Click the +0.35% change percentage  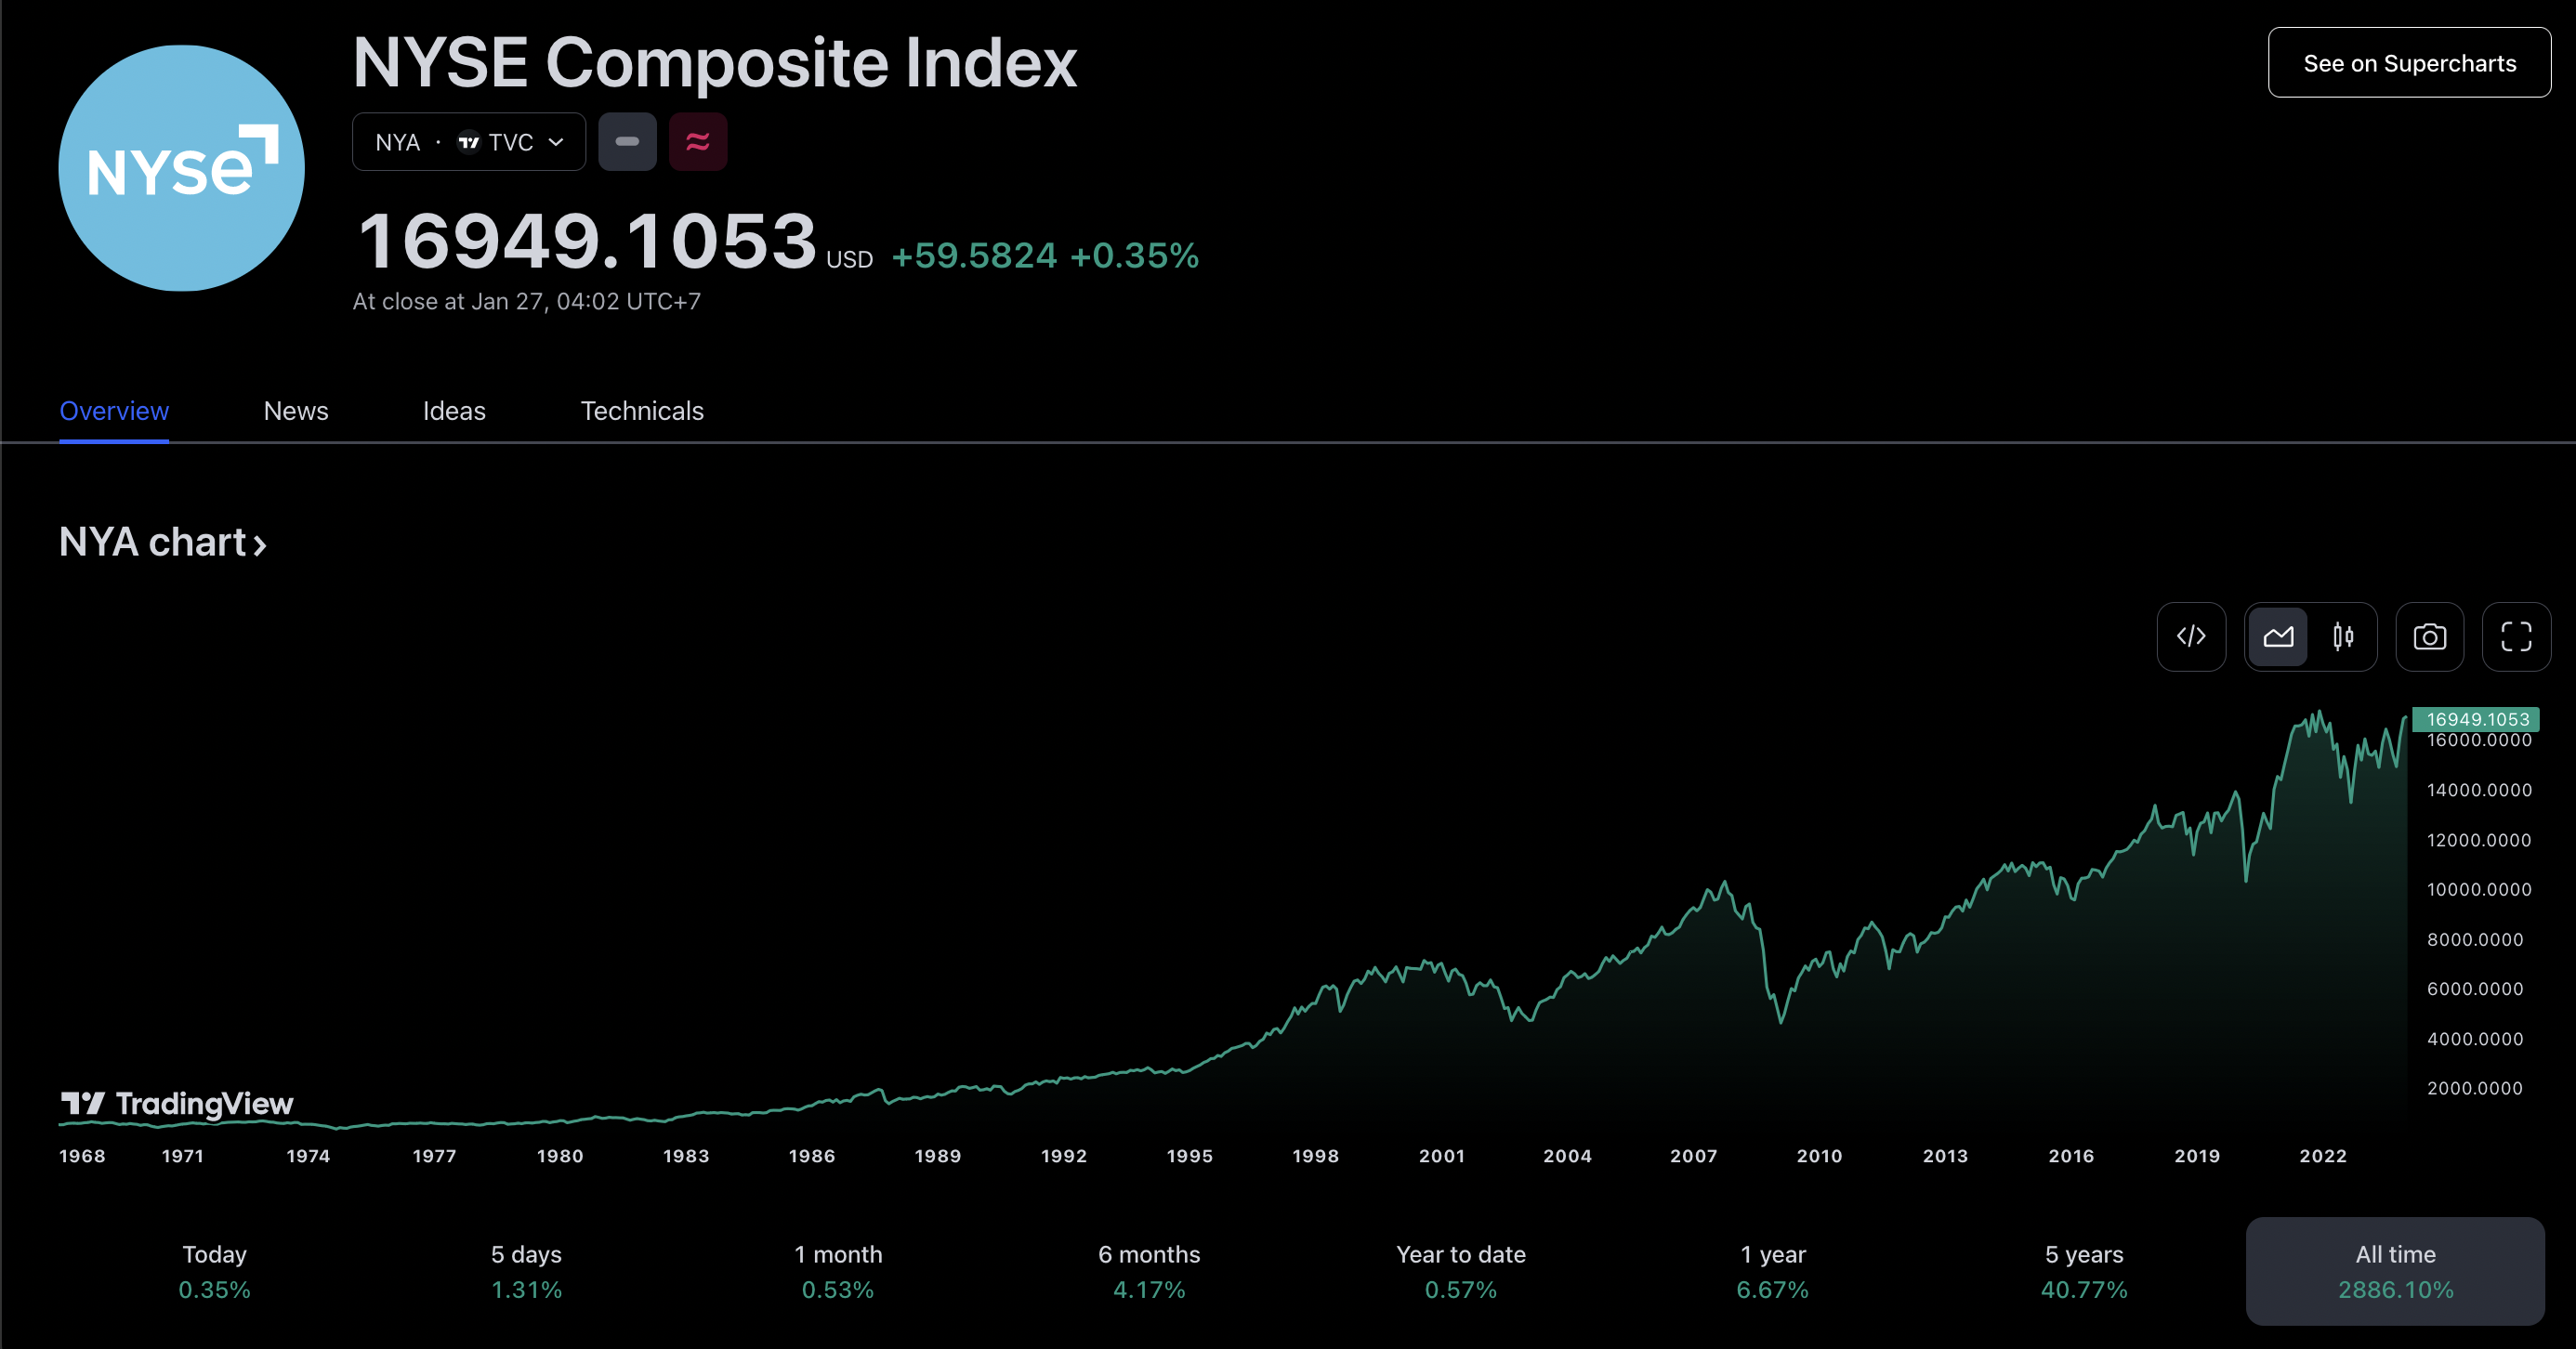point(1134,255)
